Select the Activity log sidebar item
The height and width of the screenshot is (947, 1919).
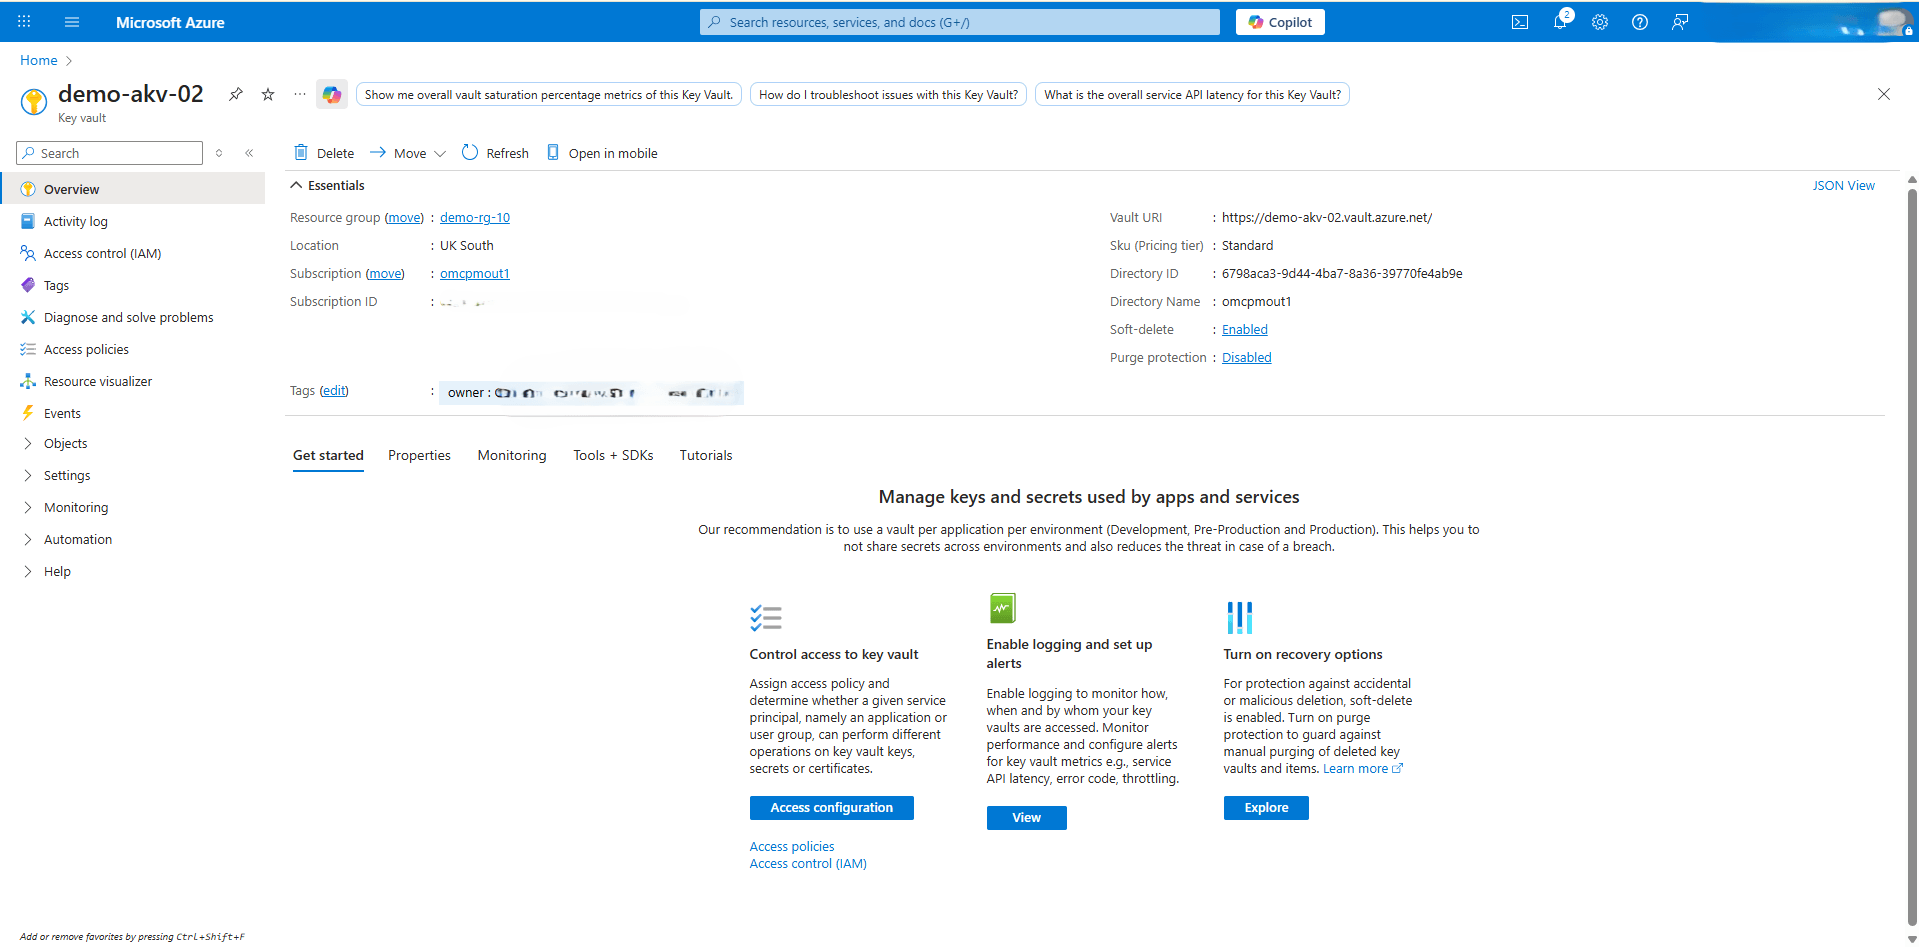coord(75,221)
